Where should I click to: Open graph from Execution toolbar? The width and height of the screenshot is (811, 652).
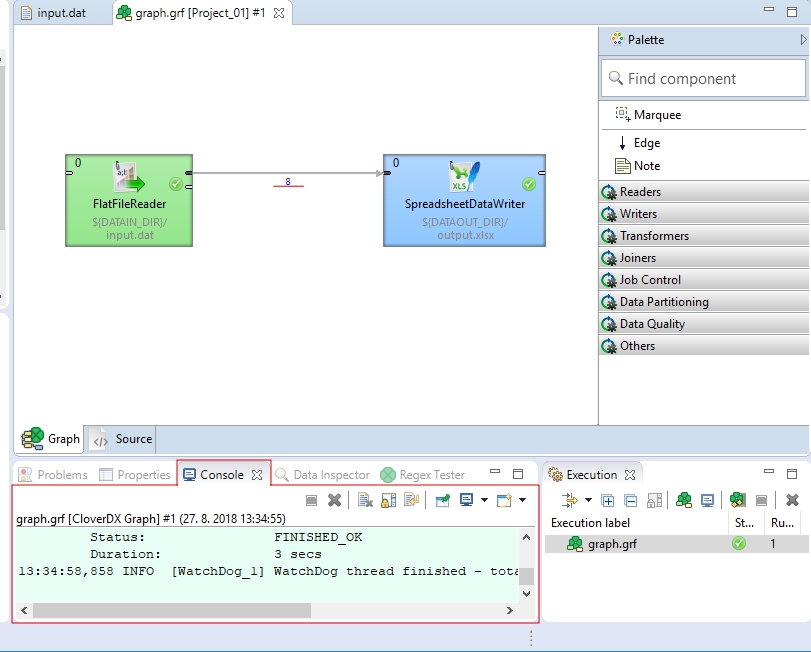pyautogui.click(x=684, y=500)
